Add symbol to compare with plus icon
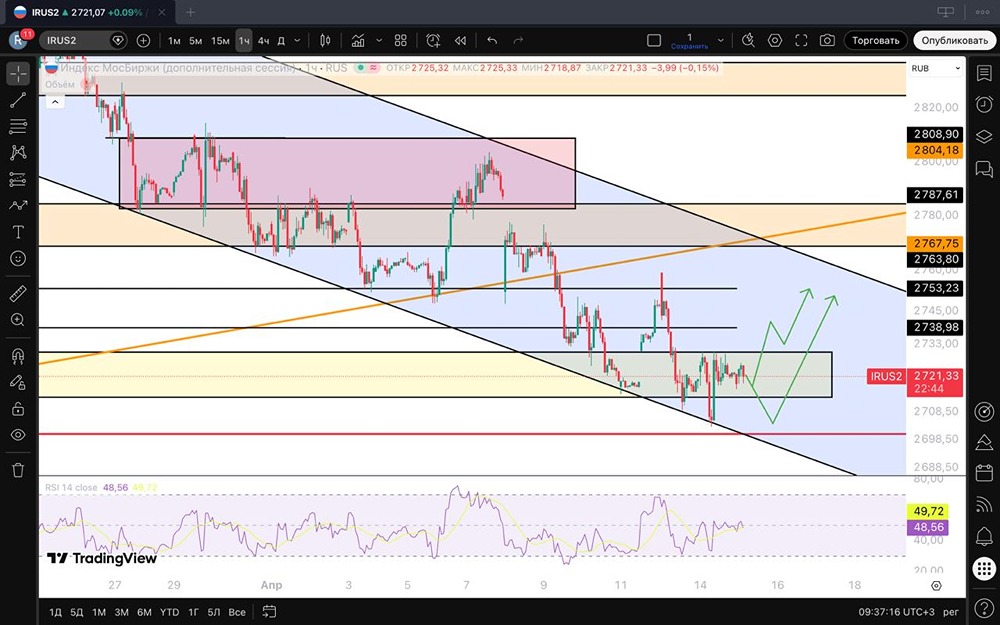Viewport: 1000px width, 625px height. [x=143, y=40]
